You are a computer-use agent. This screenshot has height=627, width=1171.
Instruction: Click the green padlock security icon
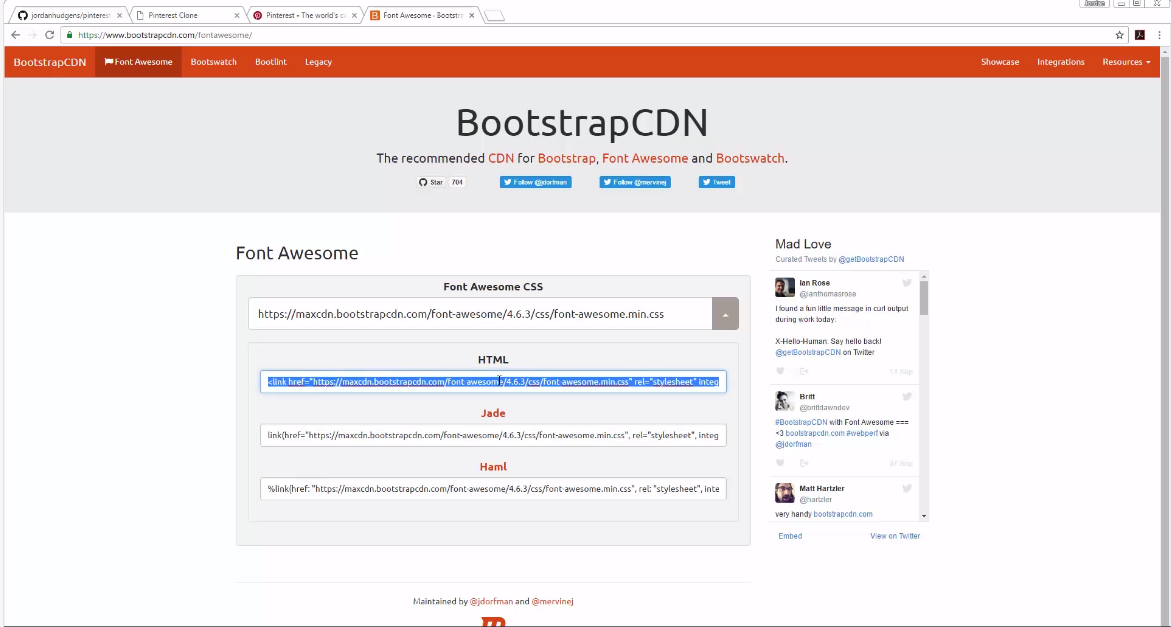tap(69, 35)
